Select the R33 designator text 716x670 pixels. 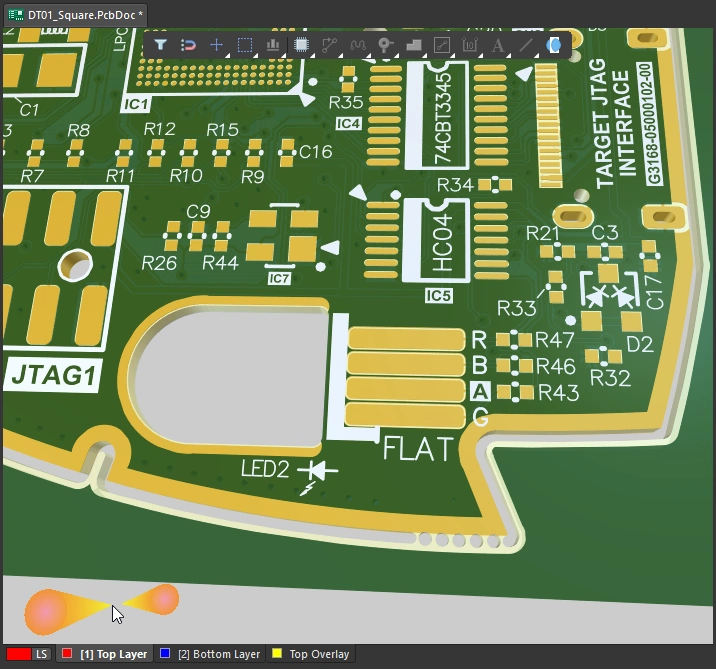click(516, 308)
